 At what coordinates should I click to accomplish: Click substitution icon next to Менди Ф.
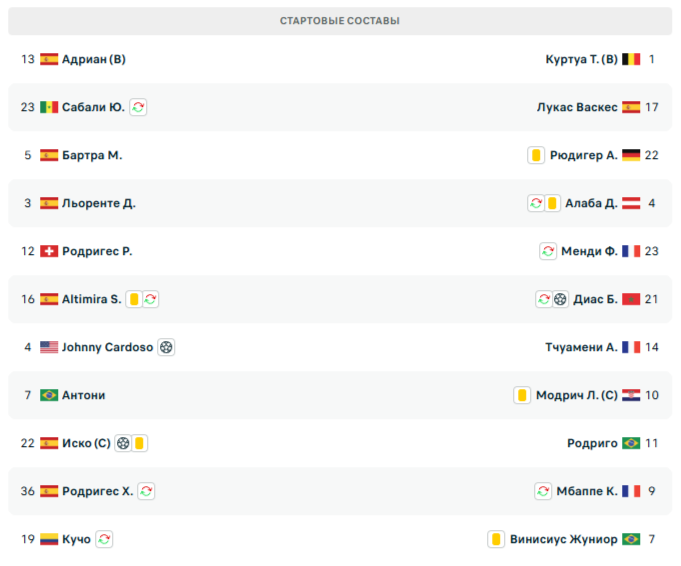point(548,251)
